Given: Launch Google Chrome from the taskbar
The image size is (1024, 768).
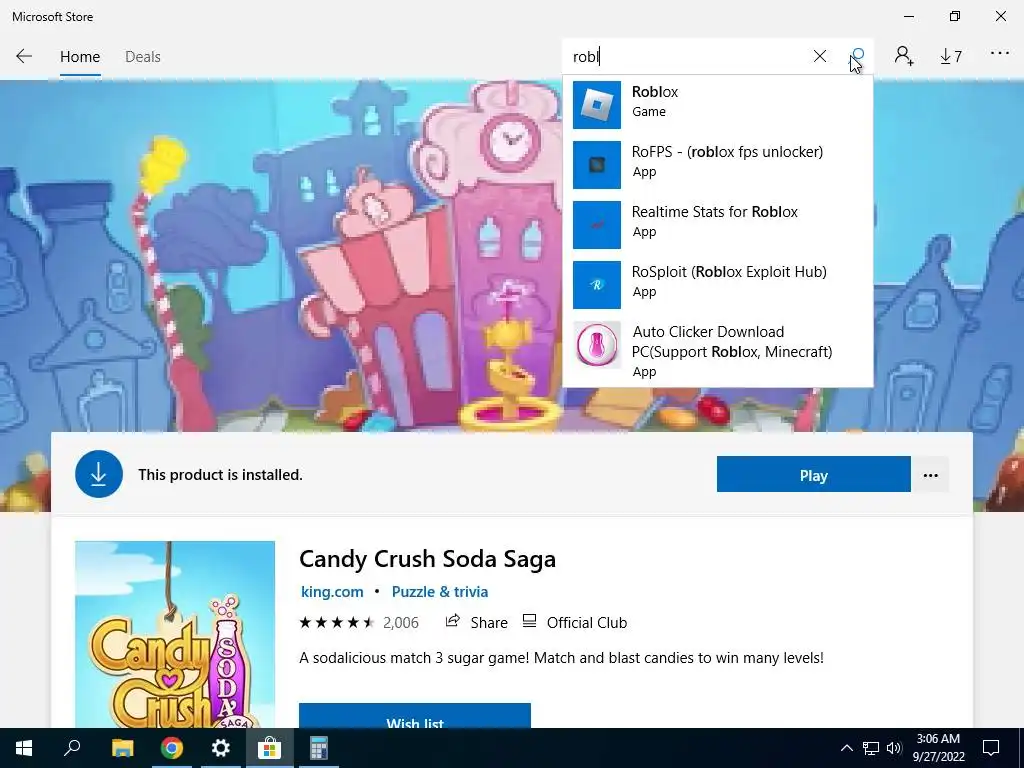Looking at the screenshot, I should click(172, 748).
